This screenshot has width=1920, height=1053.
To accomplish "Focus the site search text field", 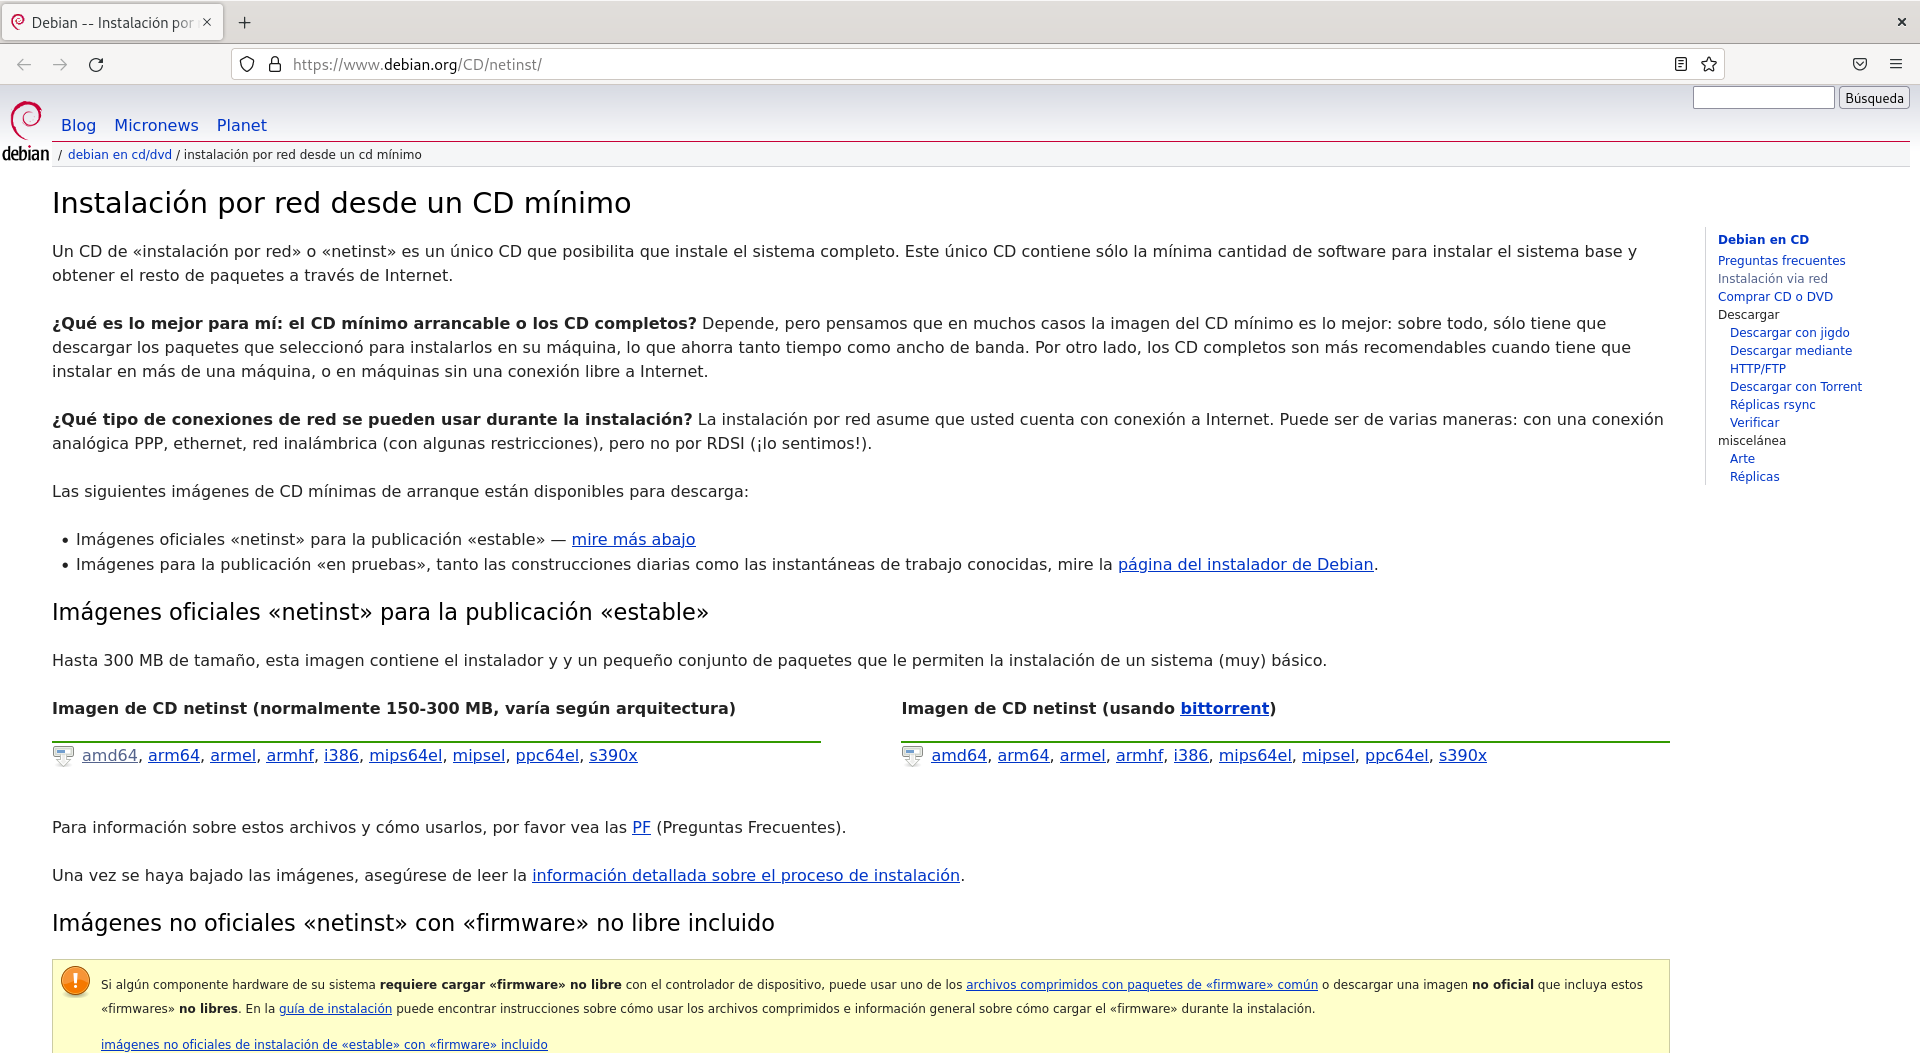I will 1763,98.
